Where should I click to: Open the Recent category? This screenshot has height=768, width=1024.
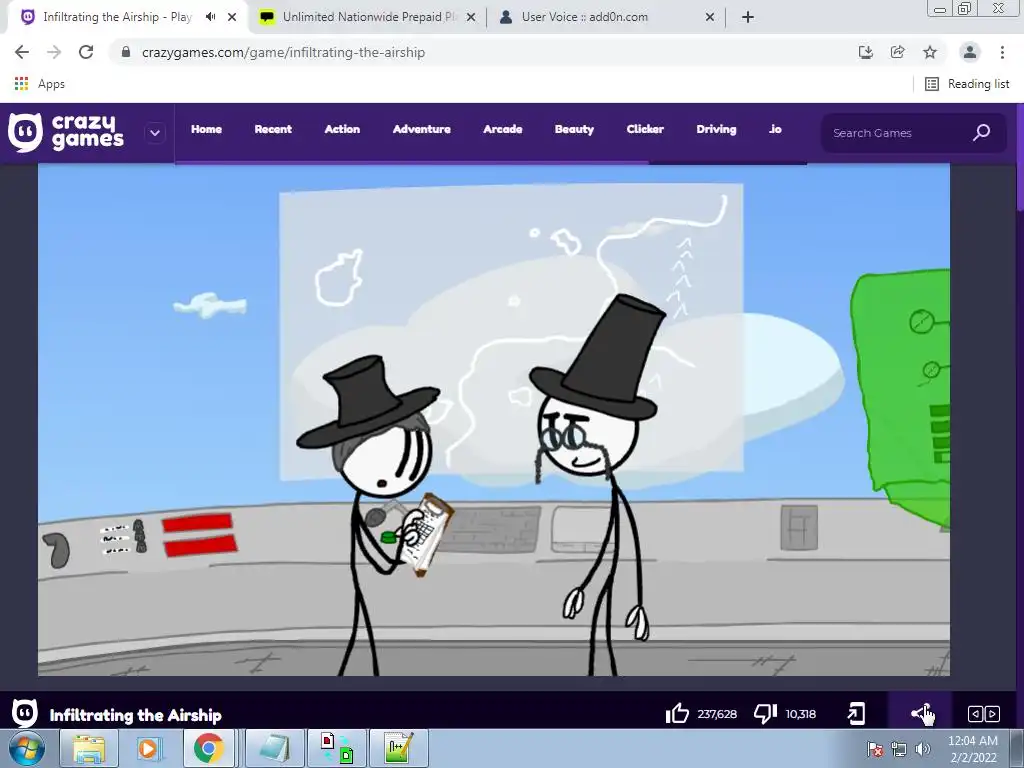pos(273,129)
